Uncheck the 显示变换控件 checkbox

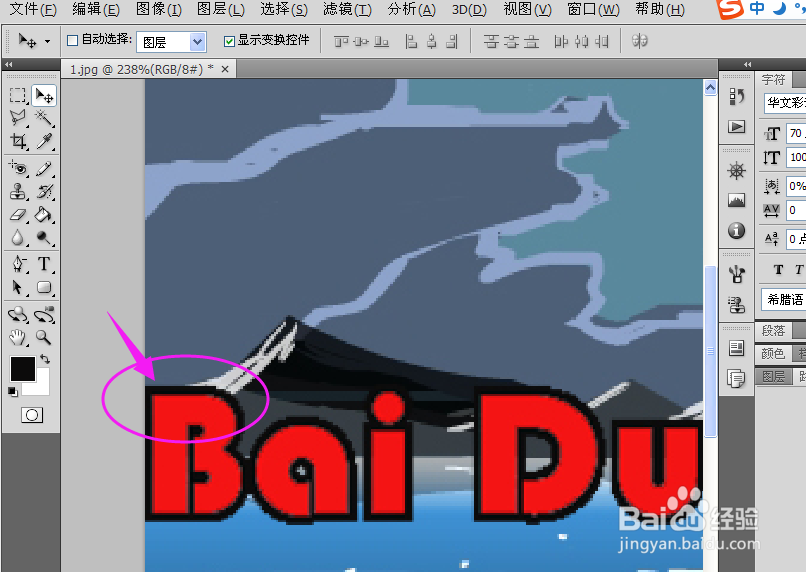229,41
